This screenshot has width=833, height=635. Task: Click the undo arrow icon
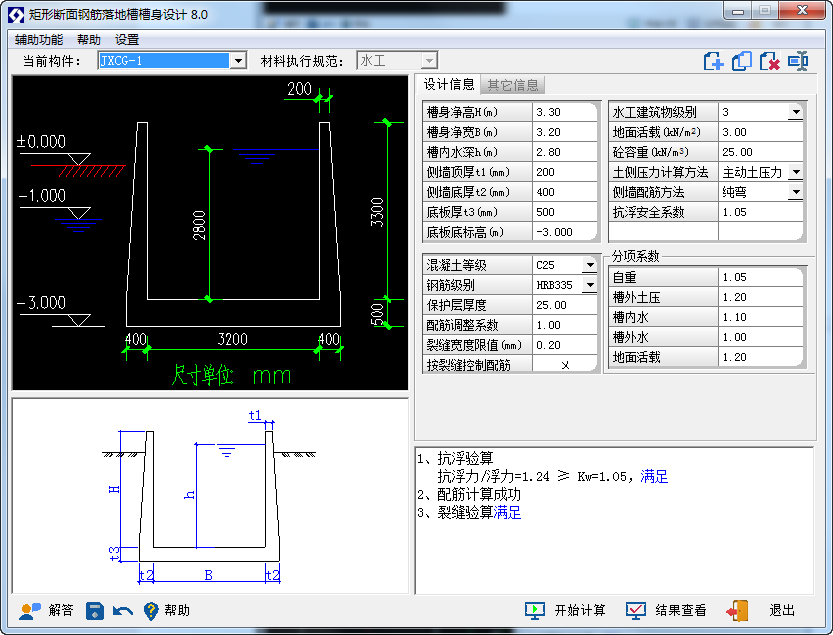pyautogui.click(x=123, y=611)
